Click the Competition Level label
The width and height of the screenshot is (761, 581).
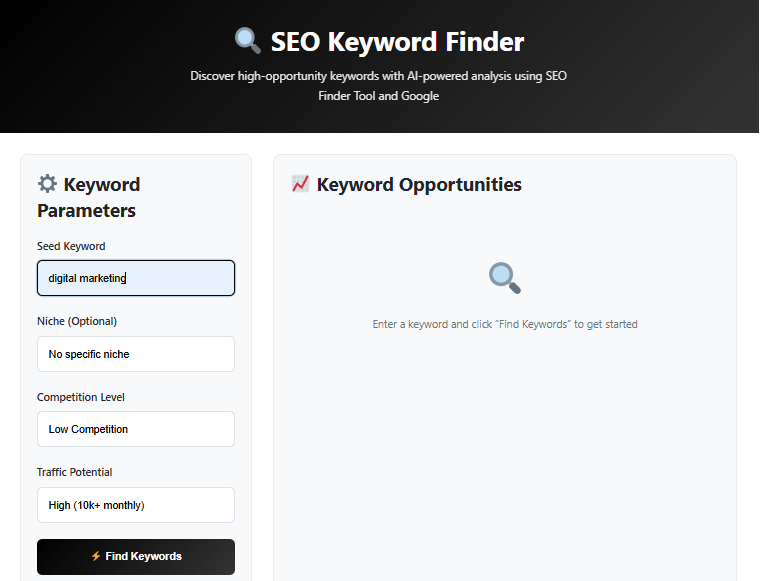[81, 397]
